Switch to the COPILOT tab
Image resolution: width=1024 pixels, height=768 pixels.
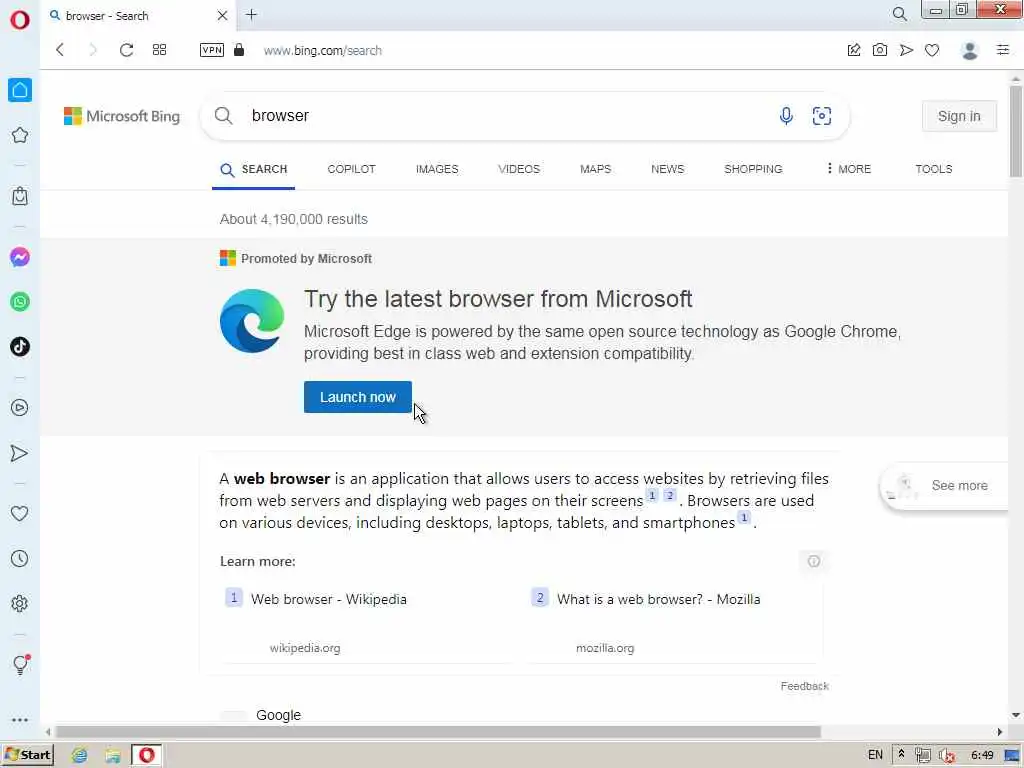tap(351, 169)
